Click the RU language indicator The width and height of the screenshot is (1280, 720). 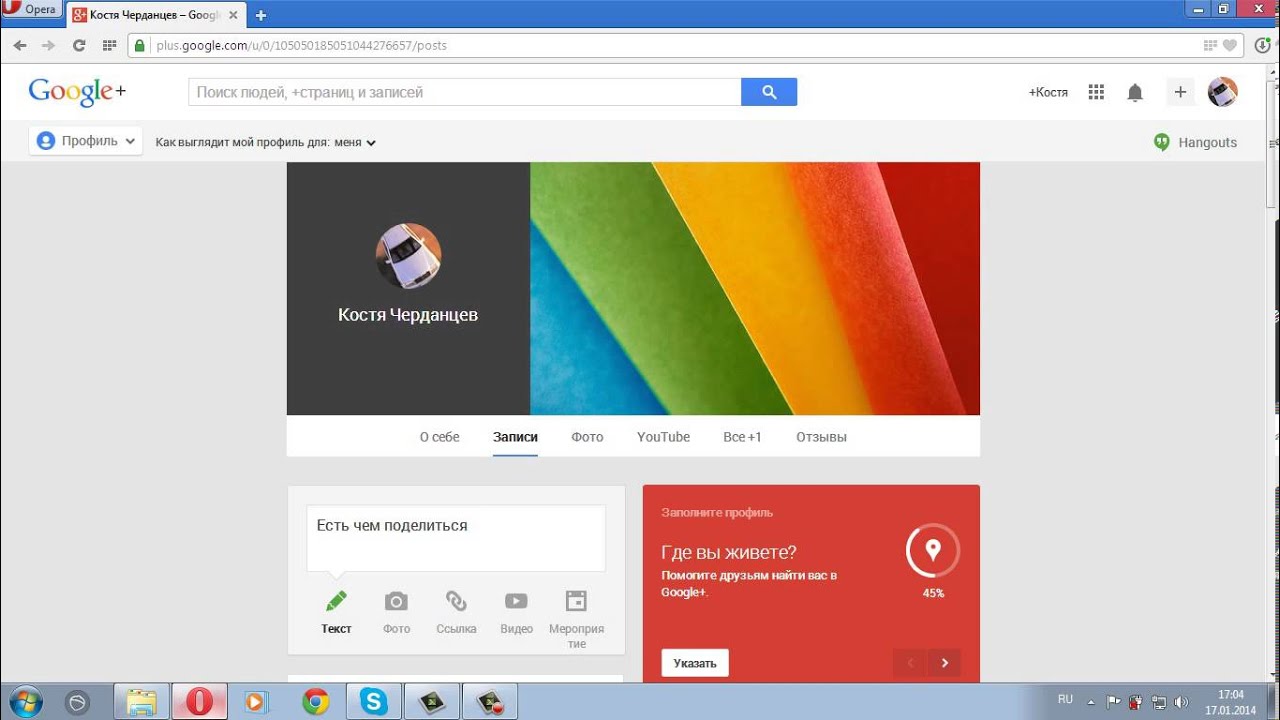[x=1065, y=699]
